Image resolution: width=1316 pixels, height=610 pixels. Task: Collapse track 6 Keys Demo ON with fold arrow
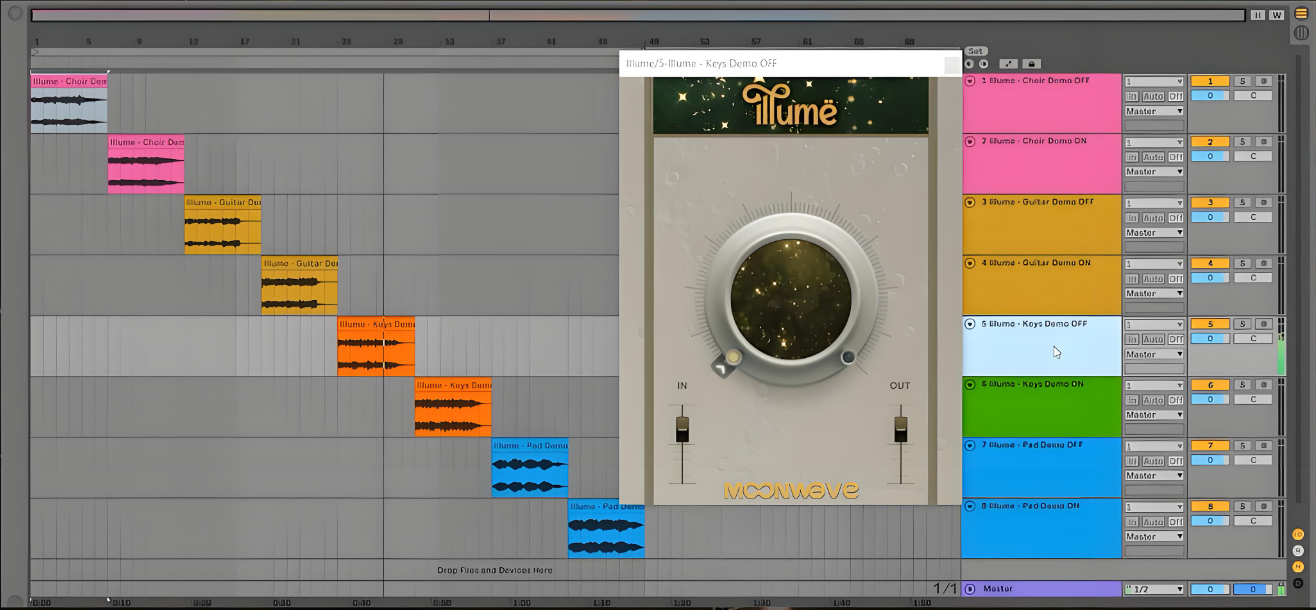[x=970, y=384]
